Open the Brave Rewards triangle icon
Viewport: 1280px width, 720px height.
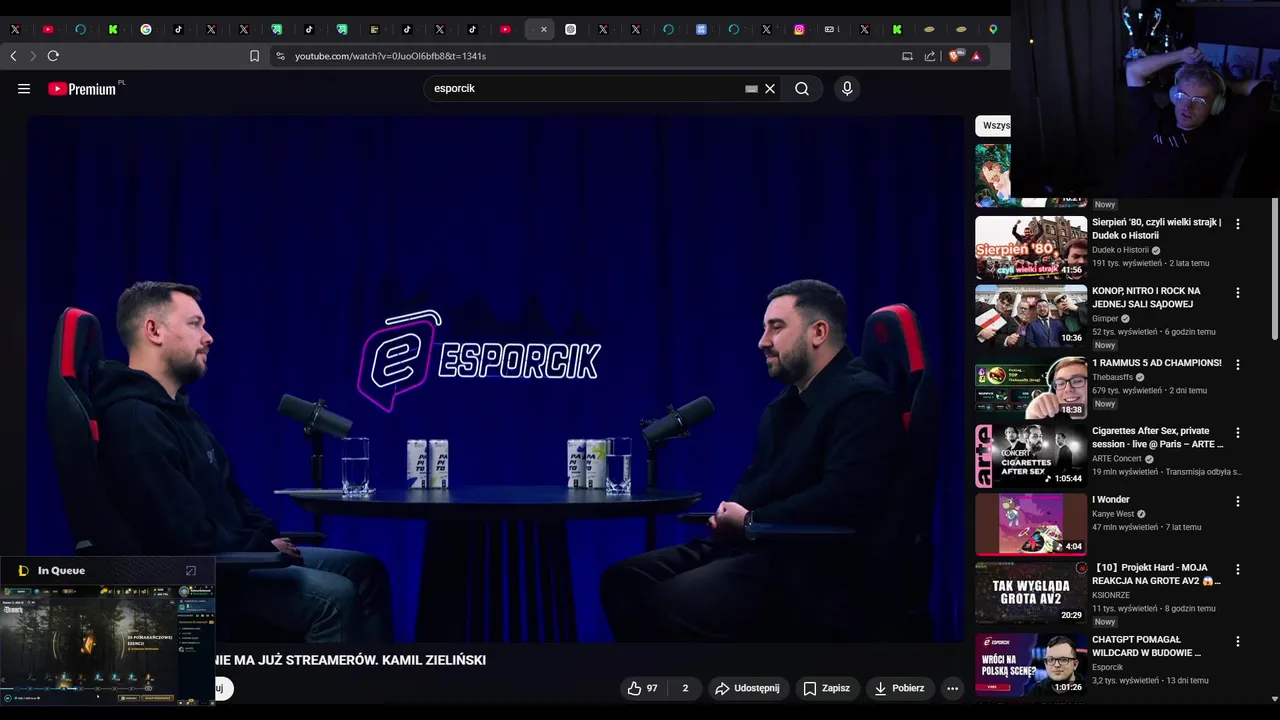(x=976, y=56)
